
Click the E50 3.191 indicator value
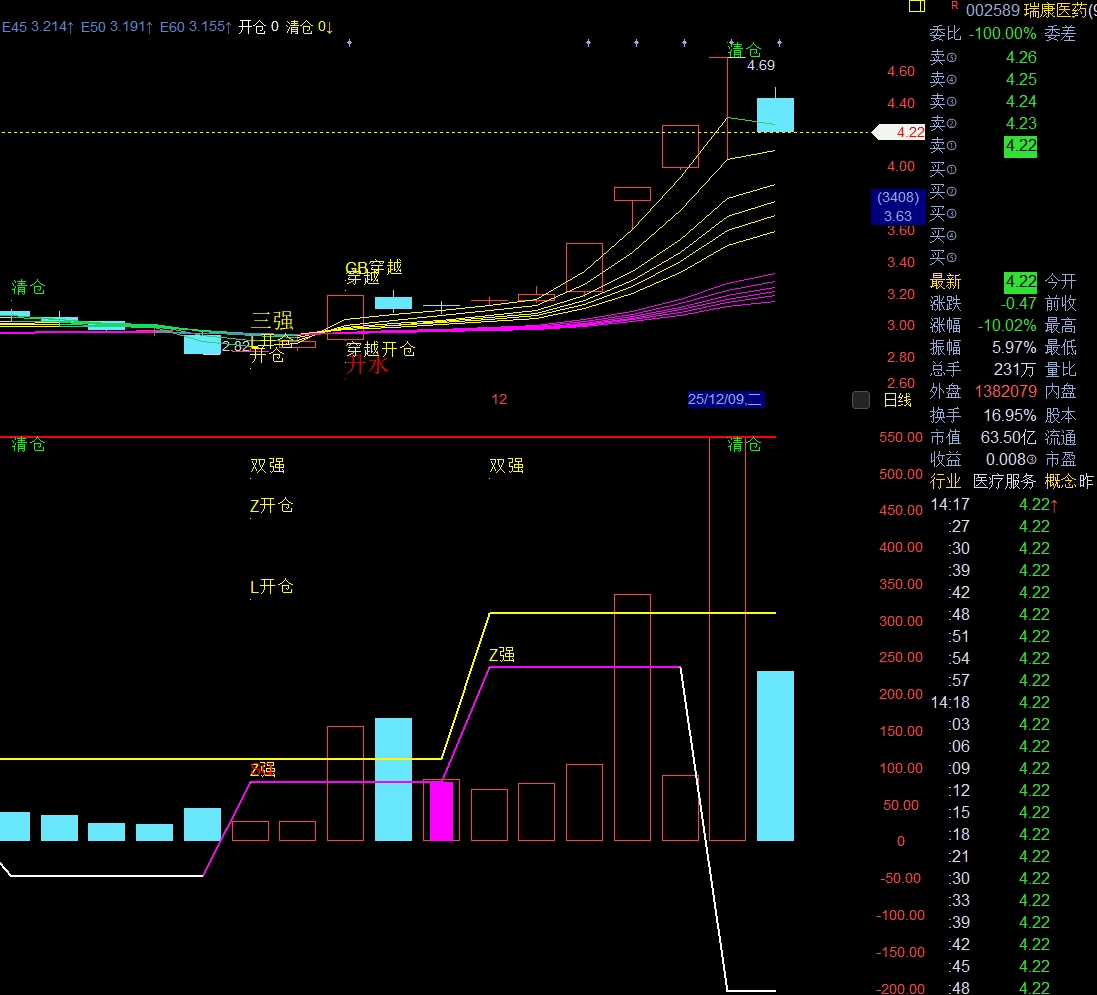click(x=117, y=27)
